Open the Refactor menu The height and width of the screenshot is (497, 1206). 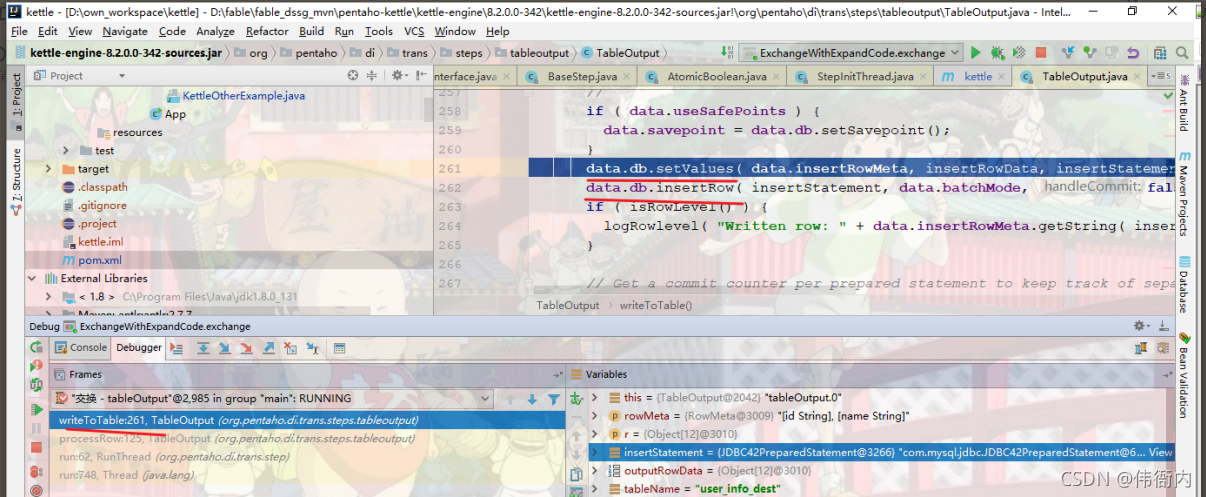pos(267,31)
